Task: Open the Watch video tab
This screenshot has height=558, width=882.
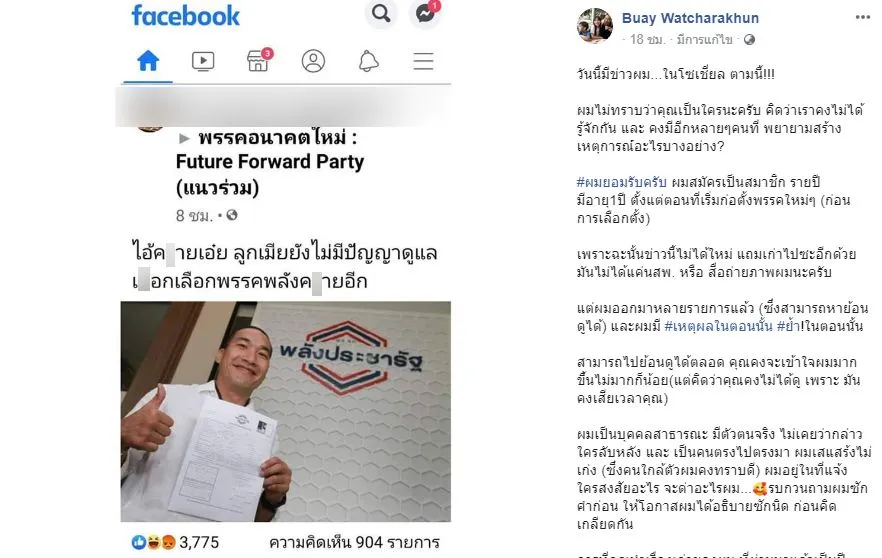Action: [x=203, y=61]
